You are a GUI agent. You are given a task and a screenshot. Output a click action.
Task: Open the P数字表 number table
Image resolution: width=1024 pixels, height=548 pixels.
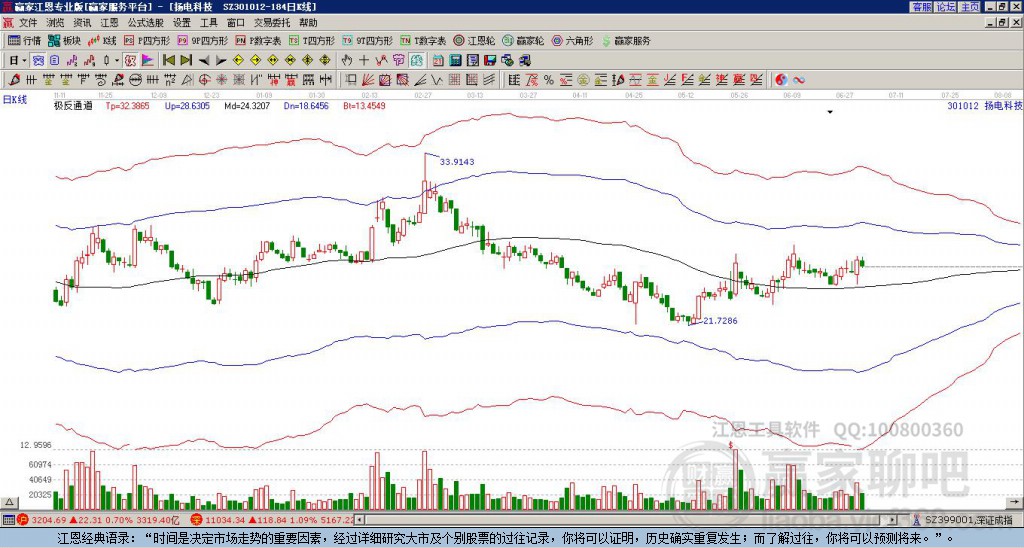258,40
